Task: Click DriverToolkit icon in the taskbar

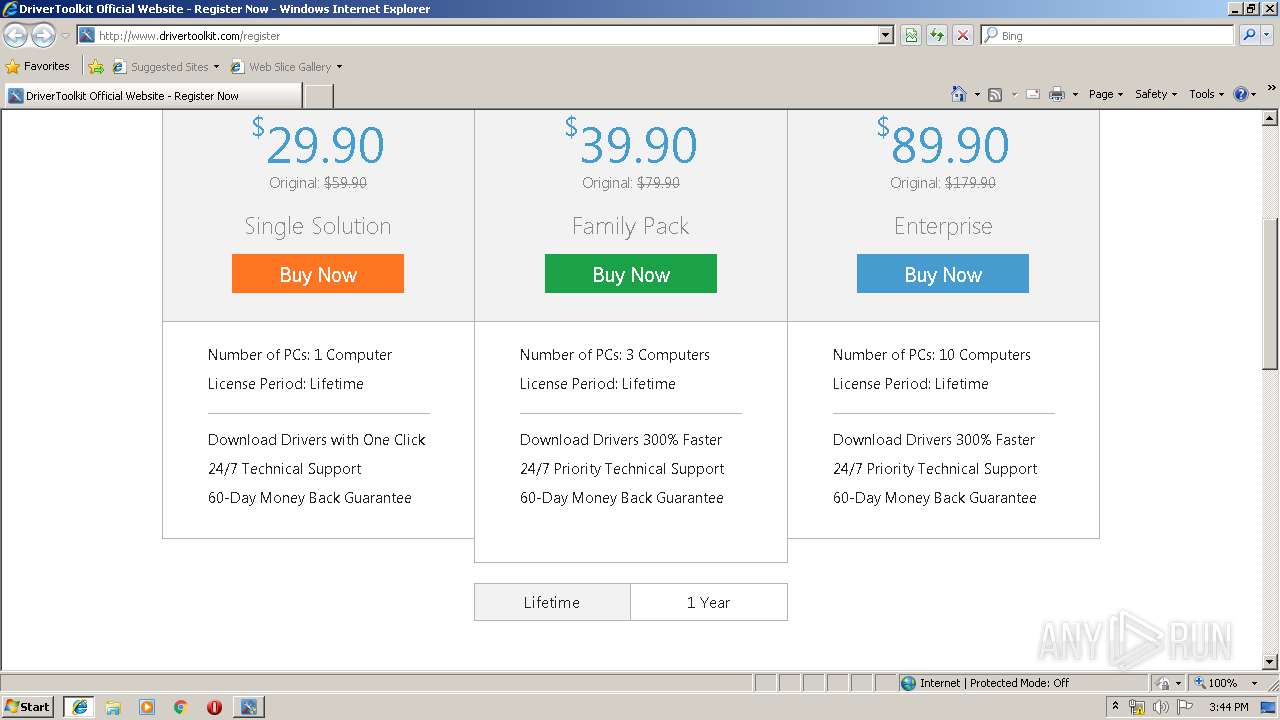Action: pos(248,707)
